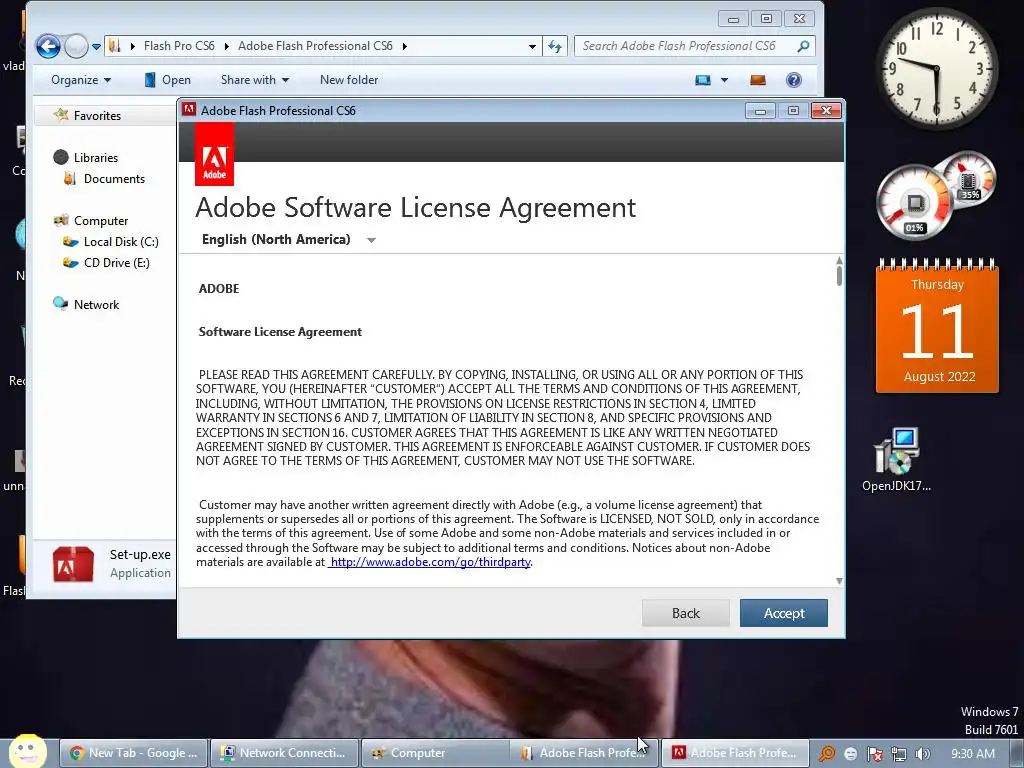1024x768 pixels.
Task: Click the breadcrumb arrow after Adobe Flash Professional CS6
Action: [x=404, y=46]
